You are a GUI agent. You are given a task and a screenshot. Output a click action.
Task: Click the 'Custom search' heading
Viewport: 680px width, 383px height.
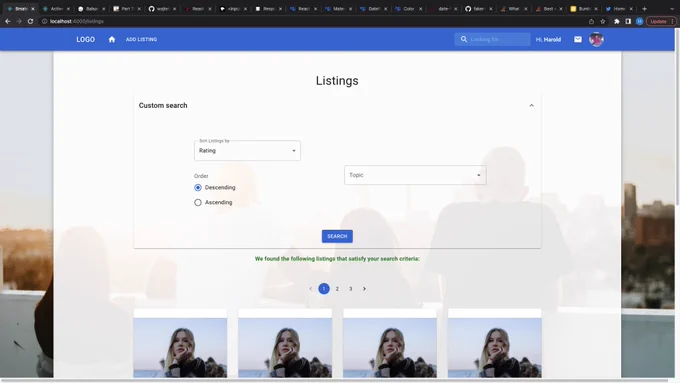point(163,105)
